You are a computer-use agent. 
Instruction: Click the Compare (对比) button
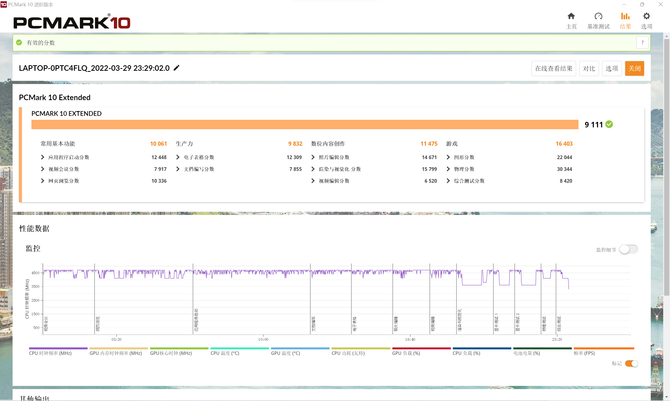tap(589, 68)
